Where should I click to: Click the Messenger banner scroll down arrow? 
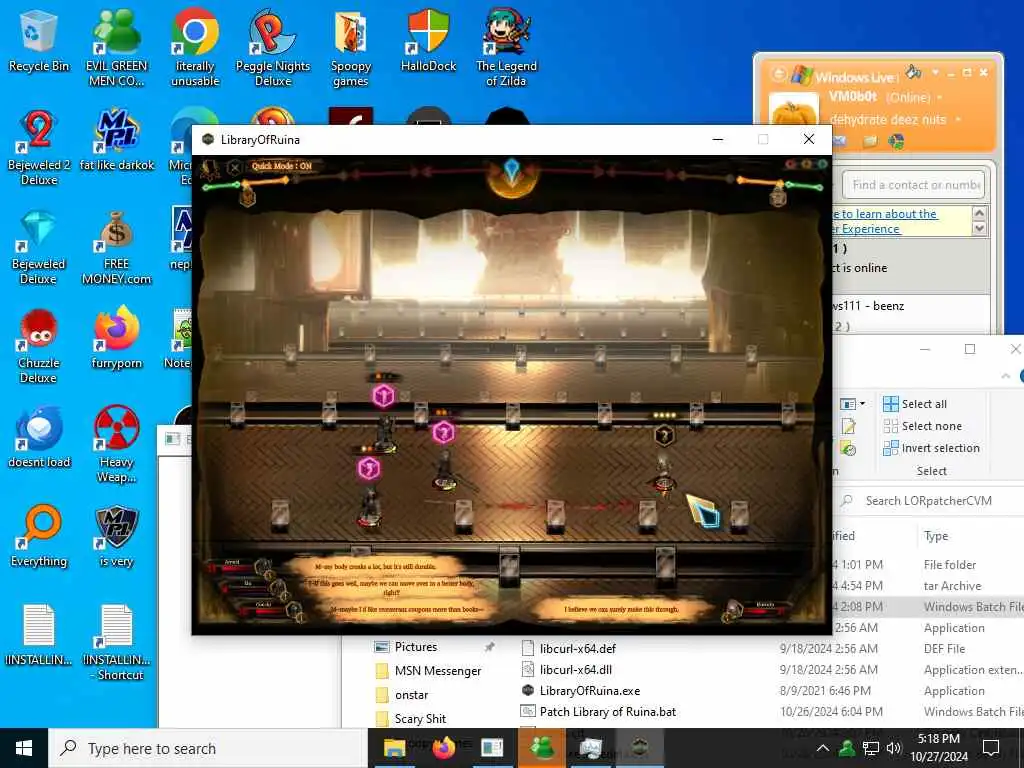pyautogui.click(x=979, y=228)
